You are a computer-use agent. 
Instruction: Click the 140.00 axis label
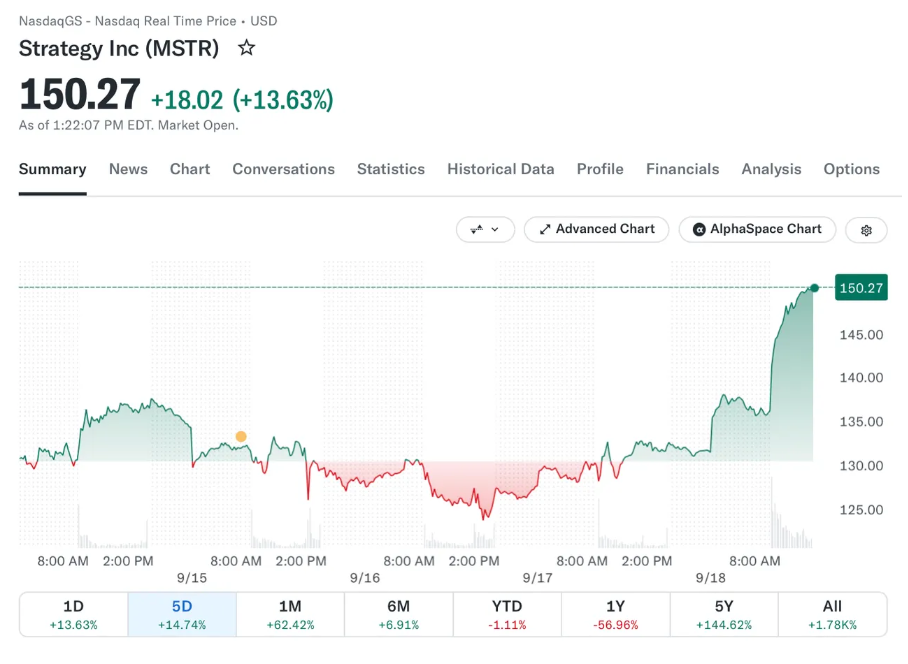pos(861,378)
